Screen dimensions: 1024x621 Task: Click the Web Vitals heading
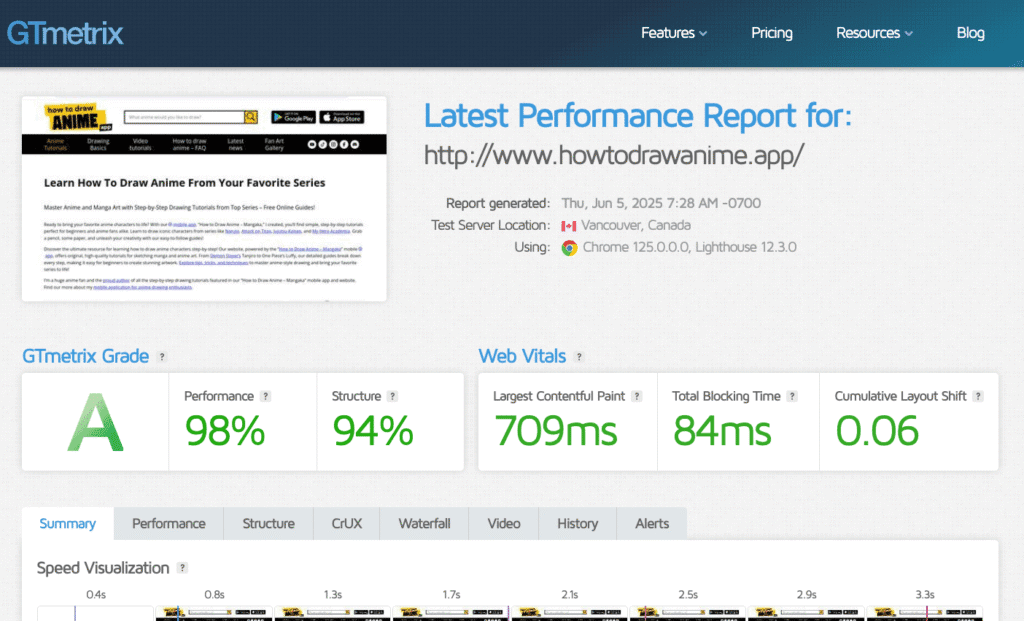point(522,357)
